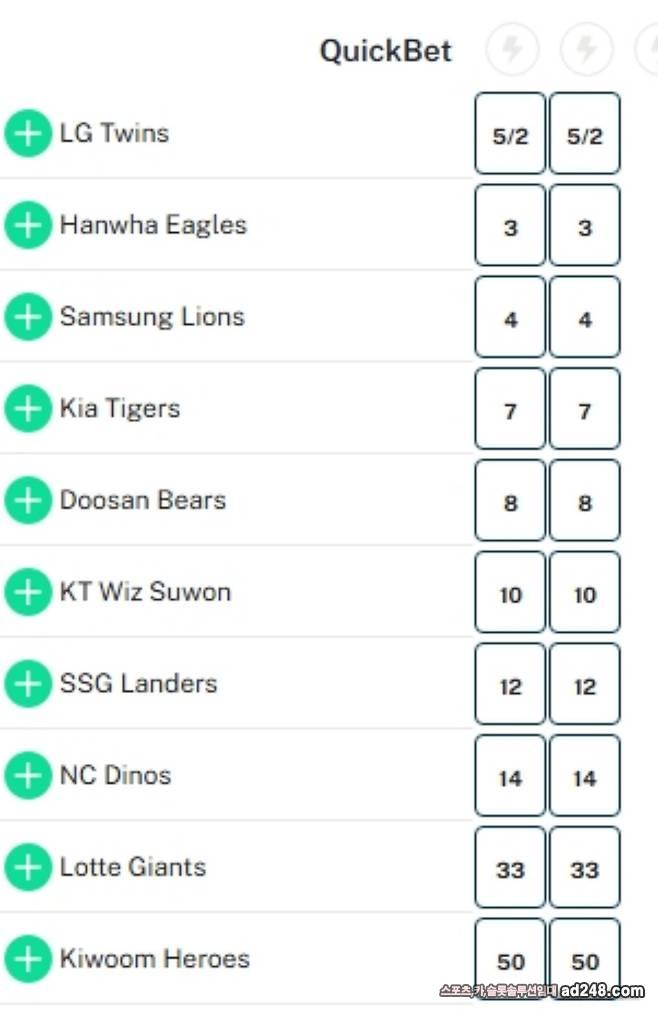Expand Kia Tigers with the plus icon
658x1031 pixels.
(28, 409)
